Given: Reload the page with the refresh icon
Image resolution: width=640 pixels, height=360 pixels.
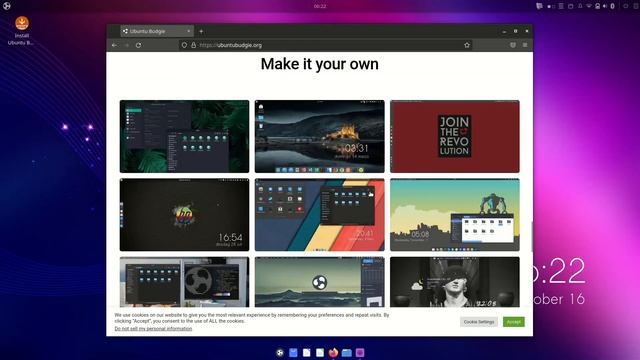Looking at the screenshot, I should click(x=138, y=45).
